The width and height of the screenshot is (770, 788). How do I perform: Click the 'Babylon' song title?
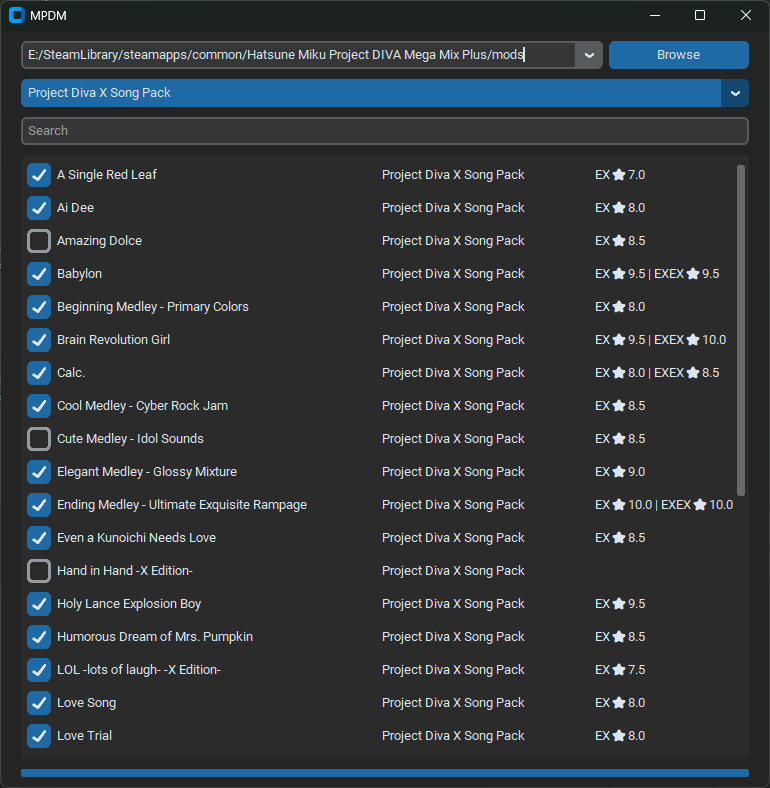(79, 274)
